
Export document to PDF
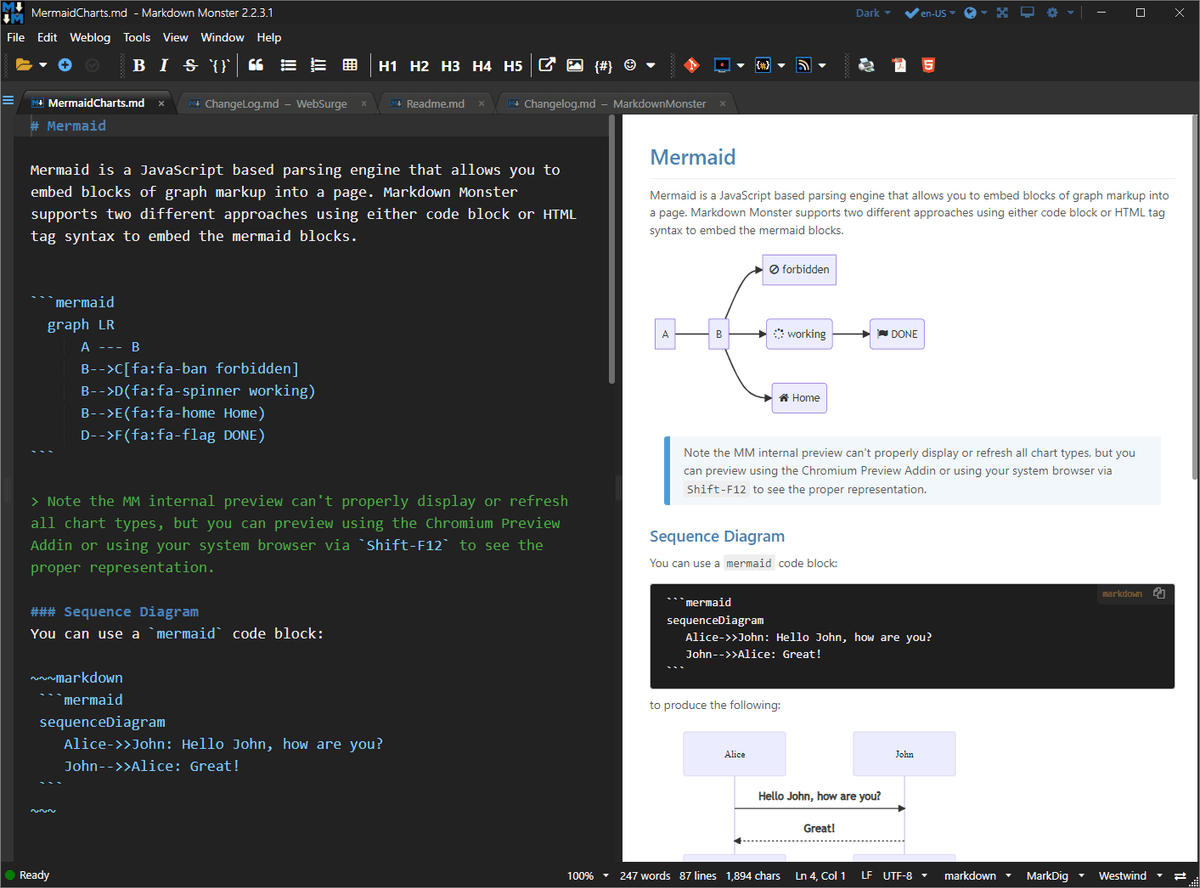899,65
